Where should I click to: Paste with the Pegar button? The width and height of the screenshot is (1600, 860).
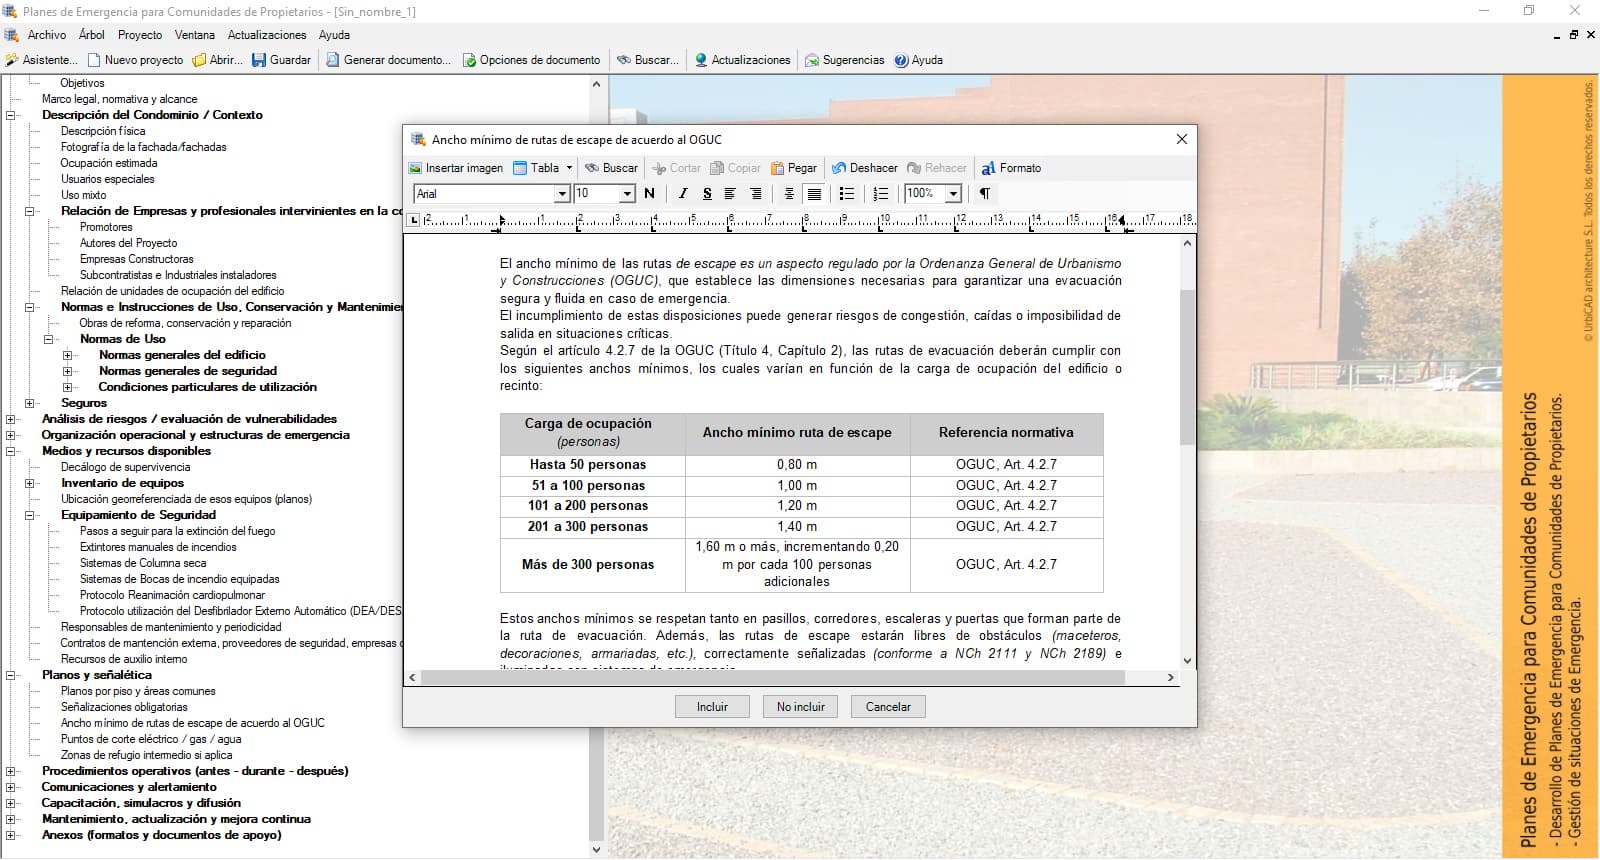tap(794, 168)
